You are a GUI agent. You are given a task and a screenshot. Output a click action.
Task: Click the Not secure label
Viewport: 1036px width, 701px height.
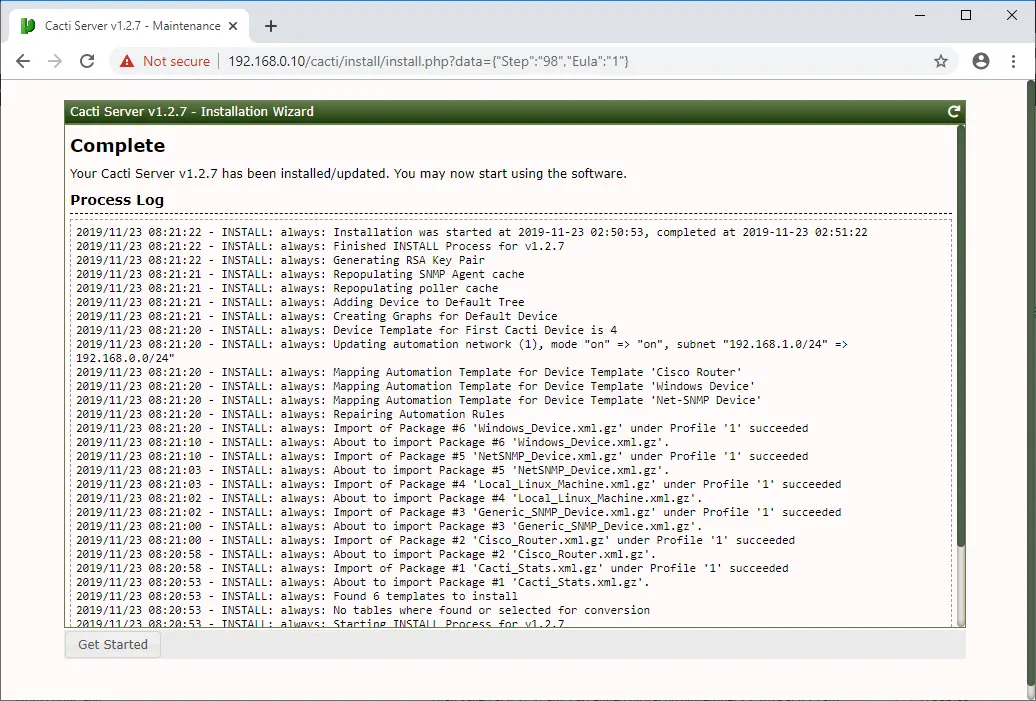click(x=176, y=61)
